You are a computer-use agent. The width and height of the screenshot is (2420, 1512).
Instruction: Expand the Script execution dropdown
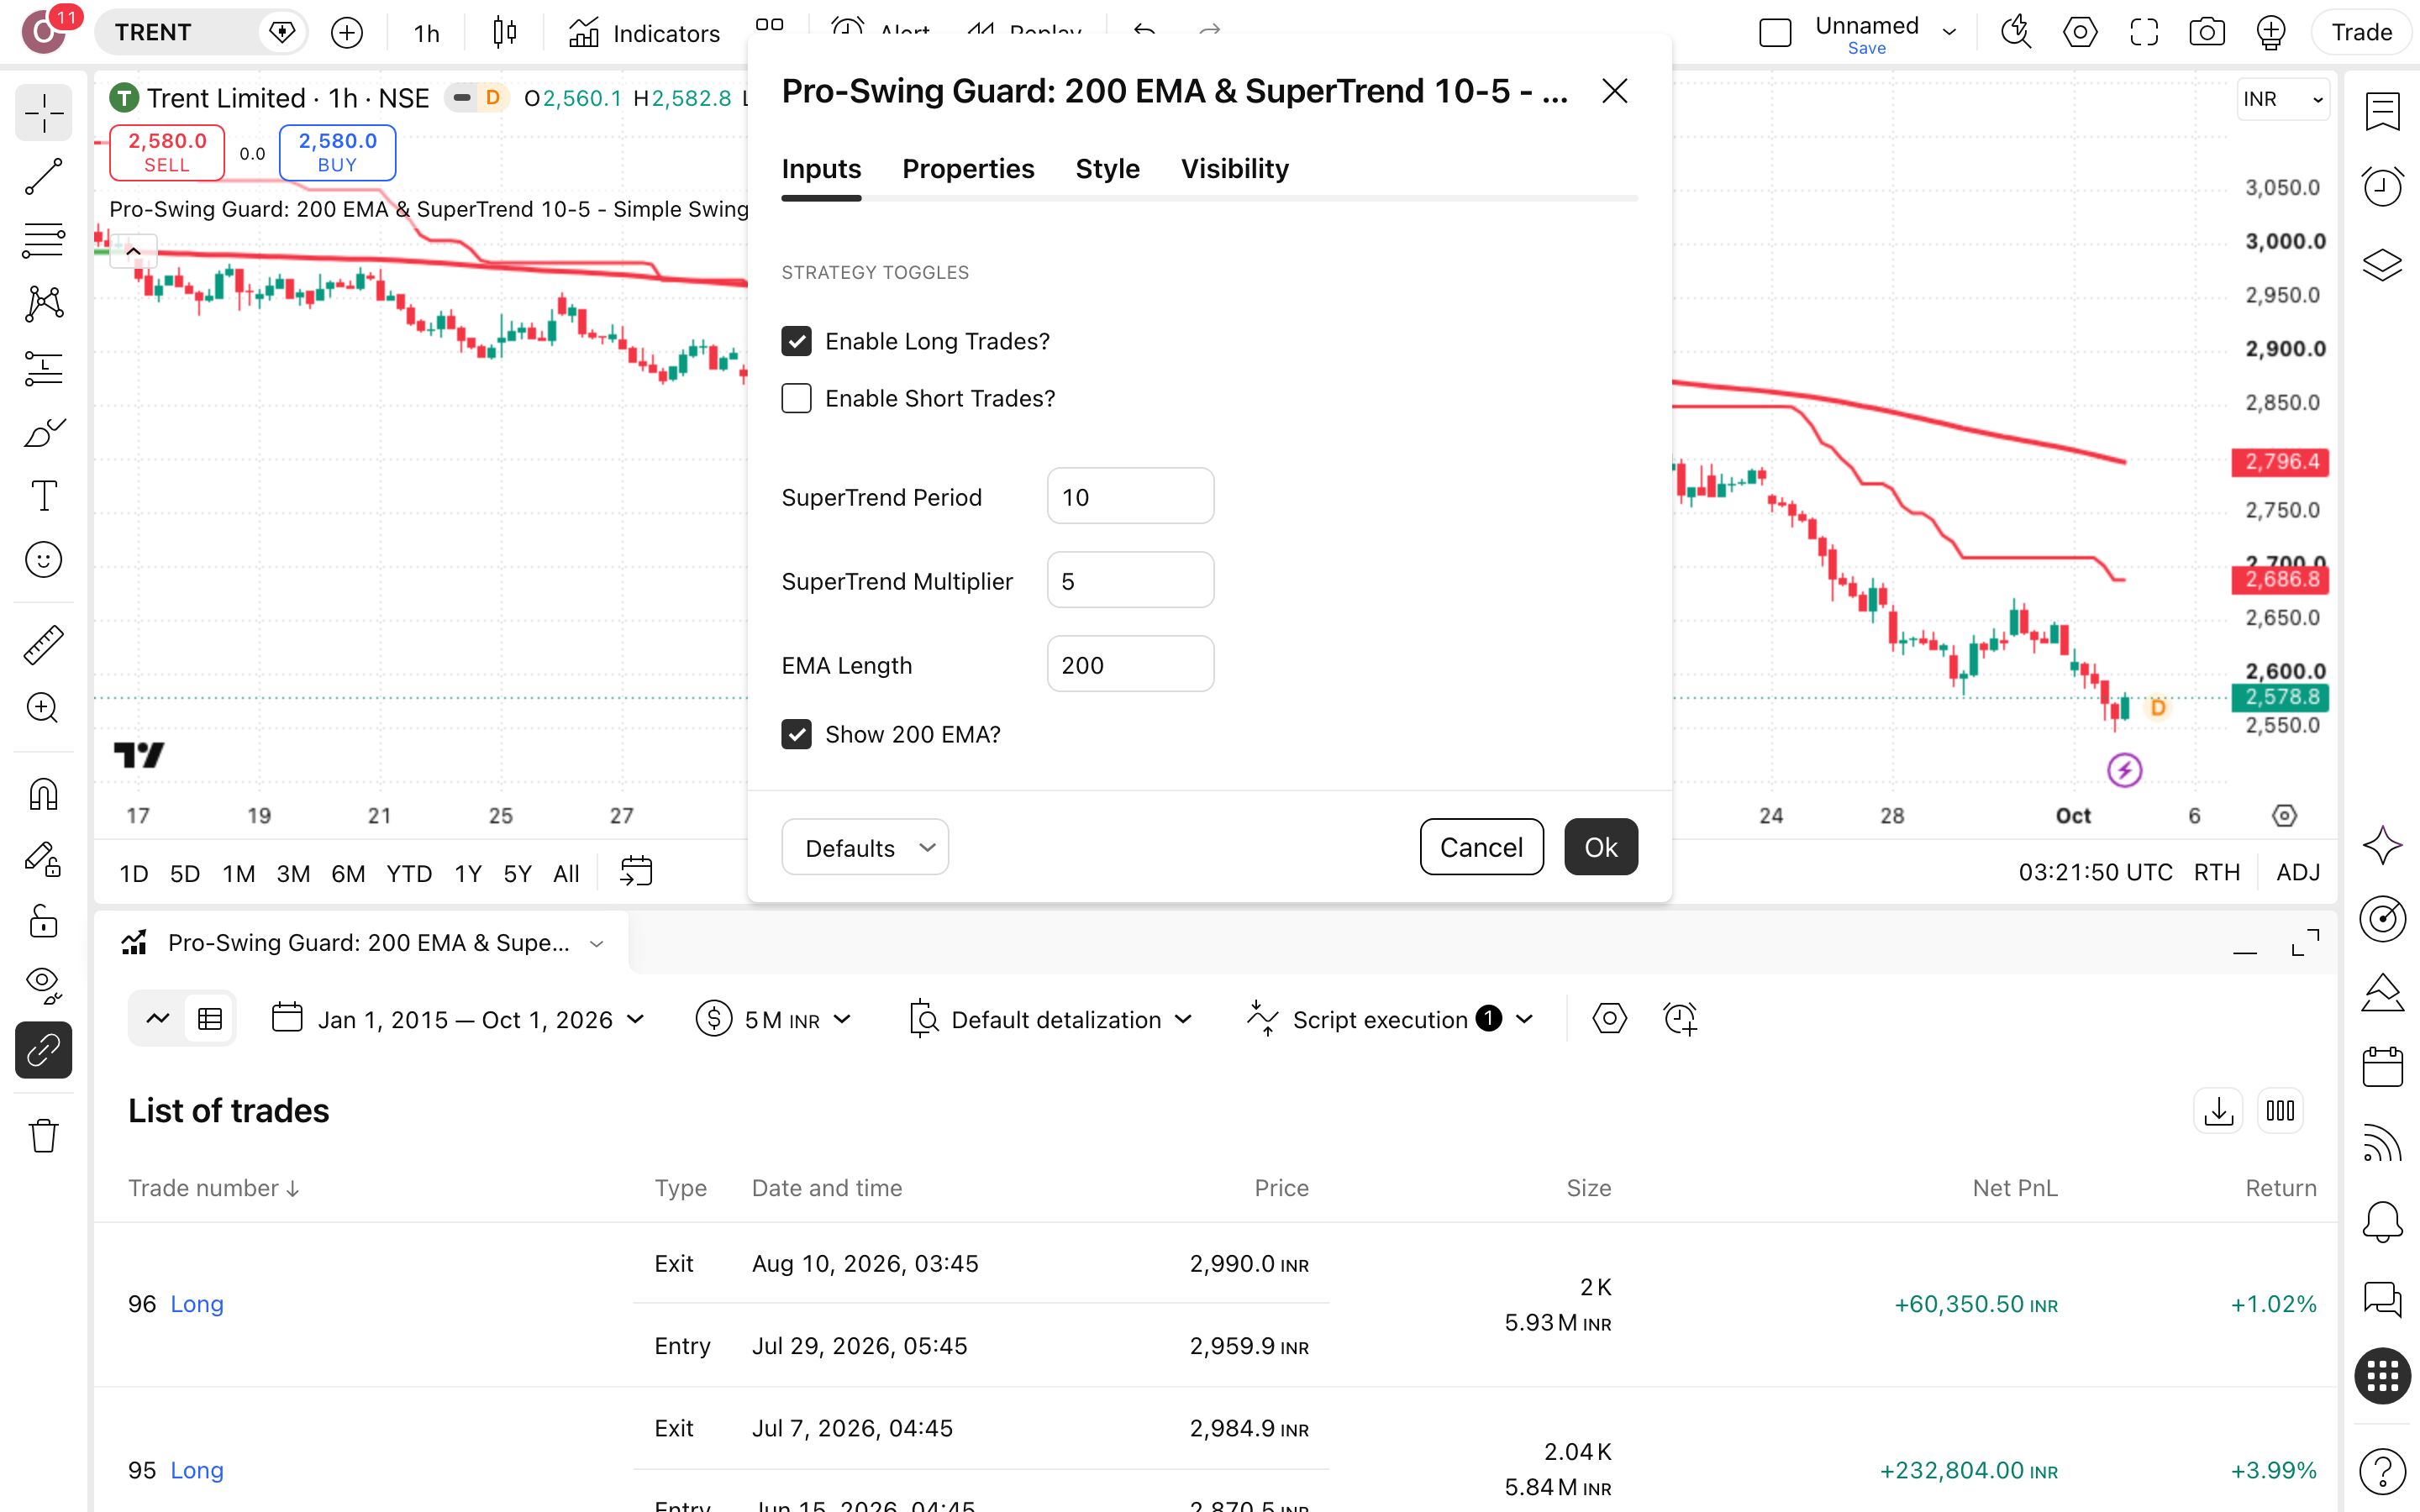click(x=1389, y=1019)
